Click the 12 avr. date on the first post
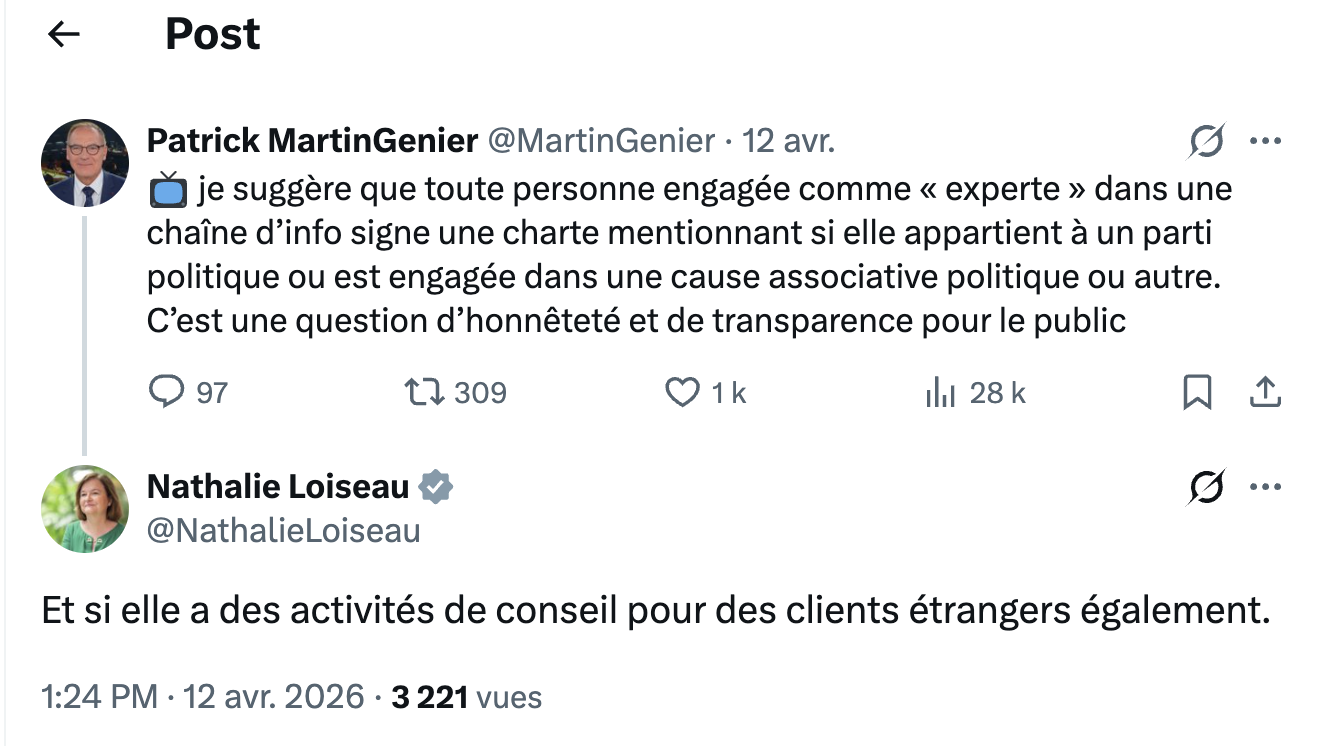The height and width of the screenshot is (746, 1322). coord(789,141)
